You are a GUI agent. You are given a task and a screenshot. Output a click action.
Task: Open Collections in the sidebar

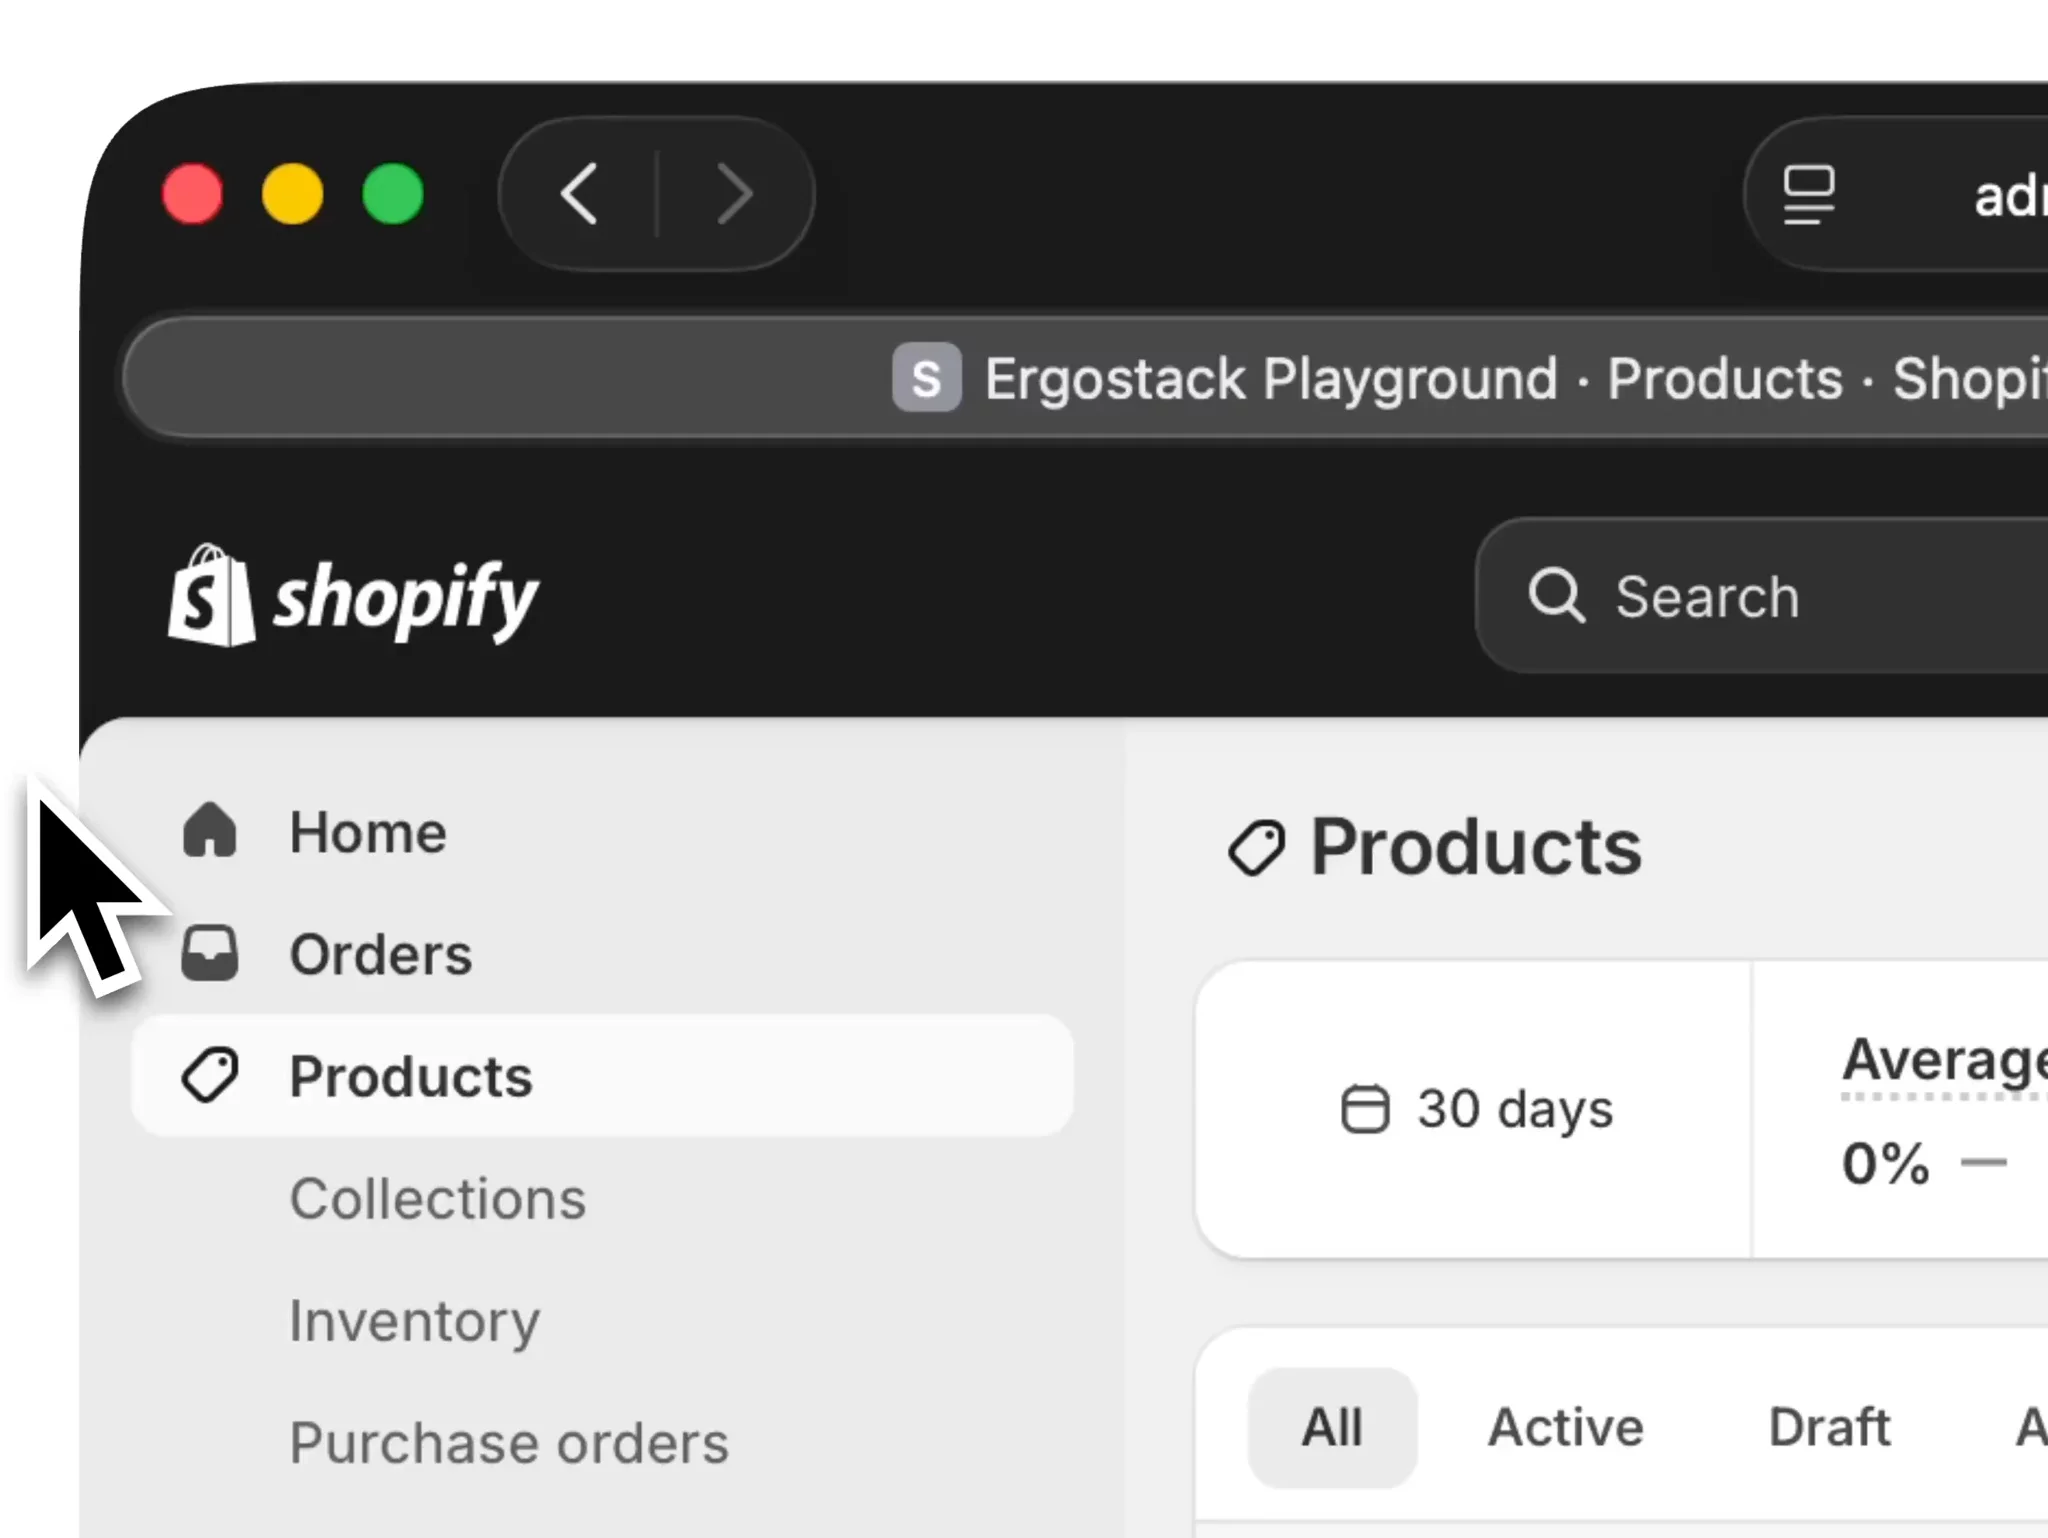[x=437, y=1198]
